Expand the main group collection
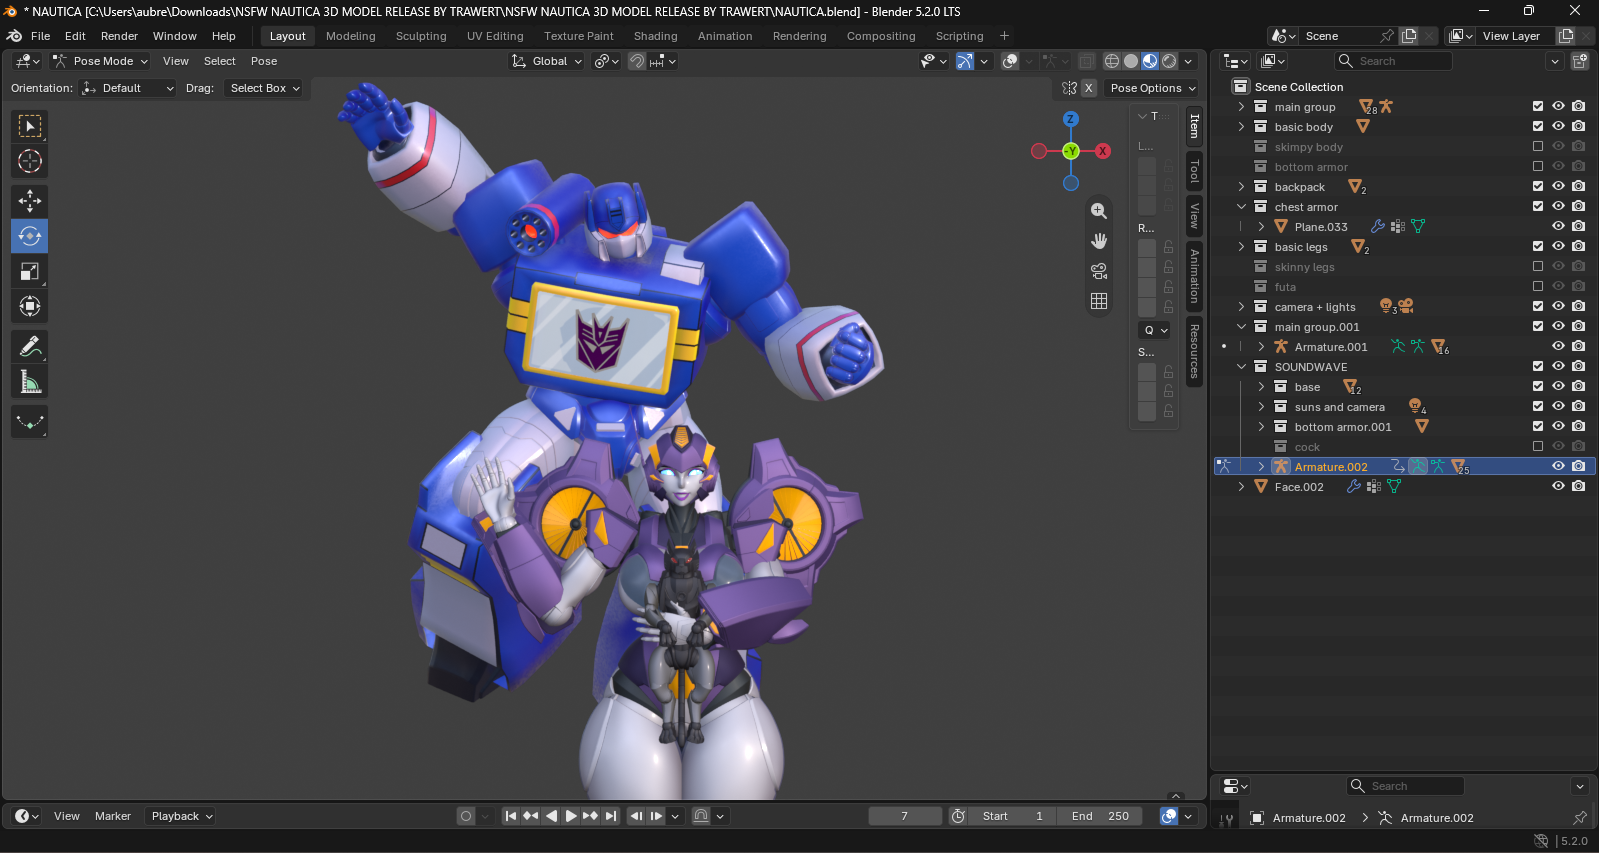The width and height of the screenshot is (1599, 853). coord(1242,107)
